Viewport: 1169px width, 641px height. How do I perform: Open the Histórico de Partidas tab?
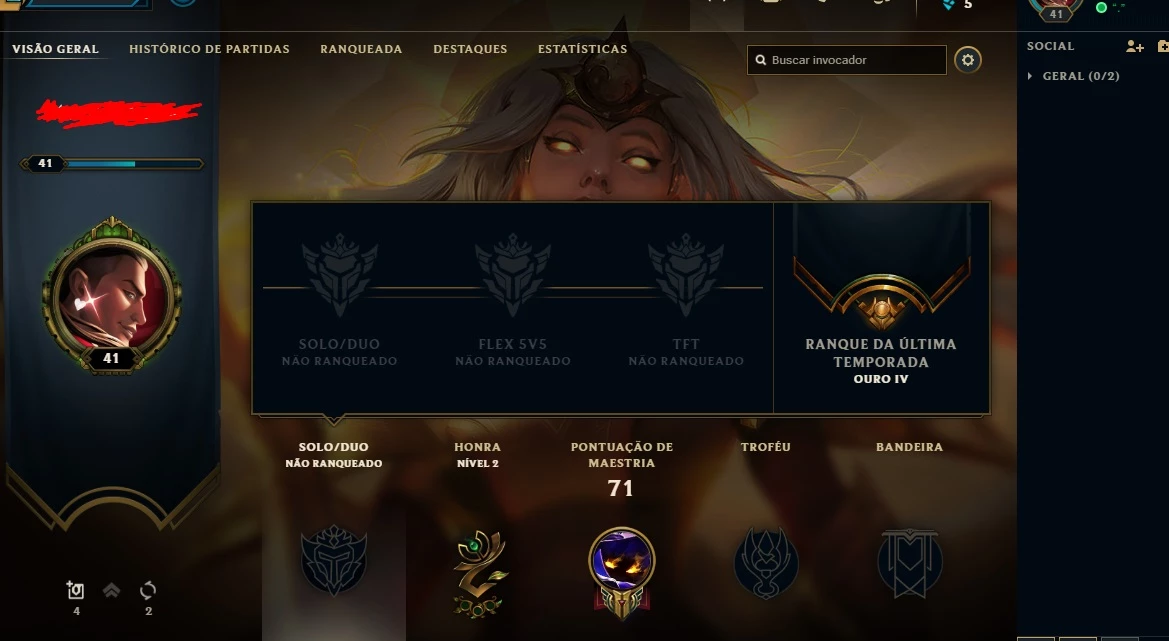(x=209, y=49)
